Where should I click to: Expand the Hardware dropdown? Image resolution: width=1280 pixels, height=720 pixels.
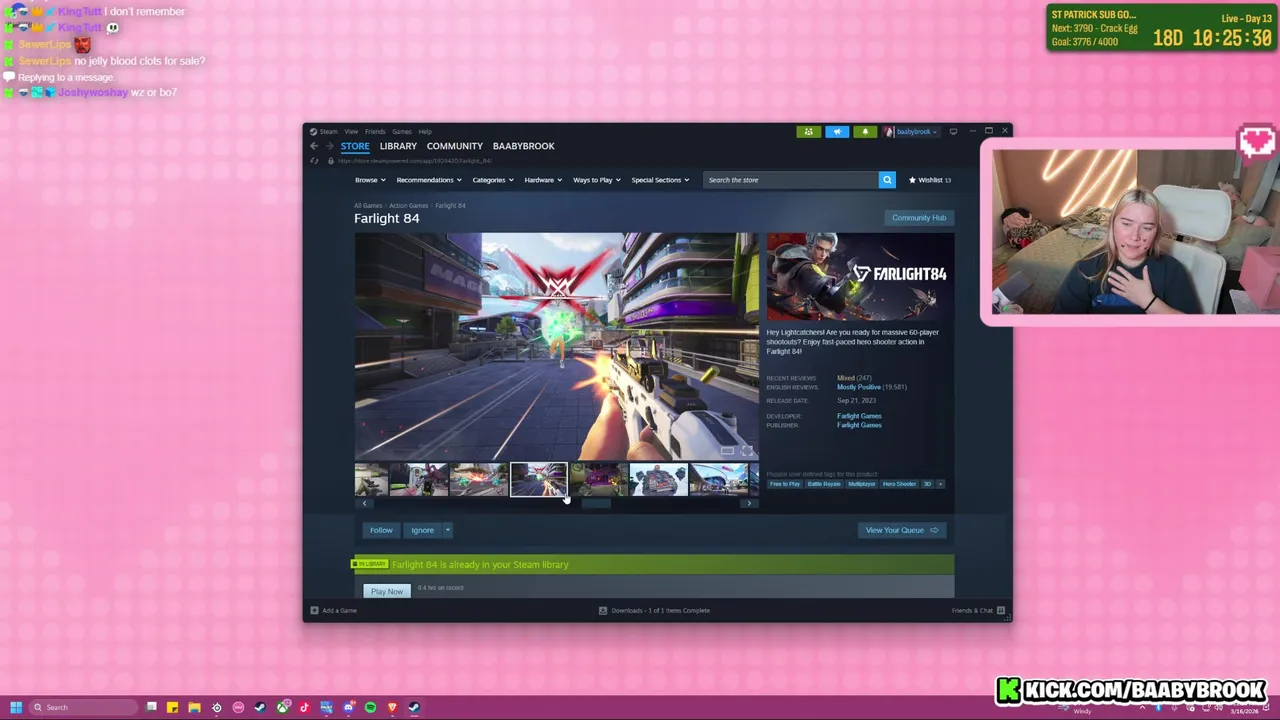(x=543, y=180)
